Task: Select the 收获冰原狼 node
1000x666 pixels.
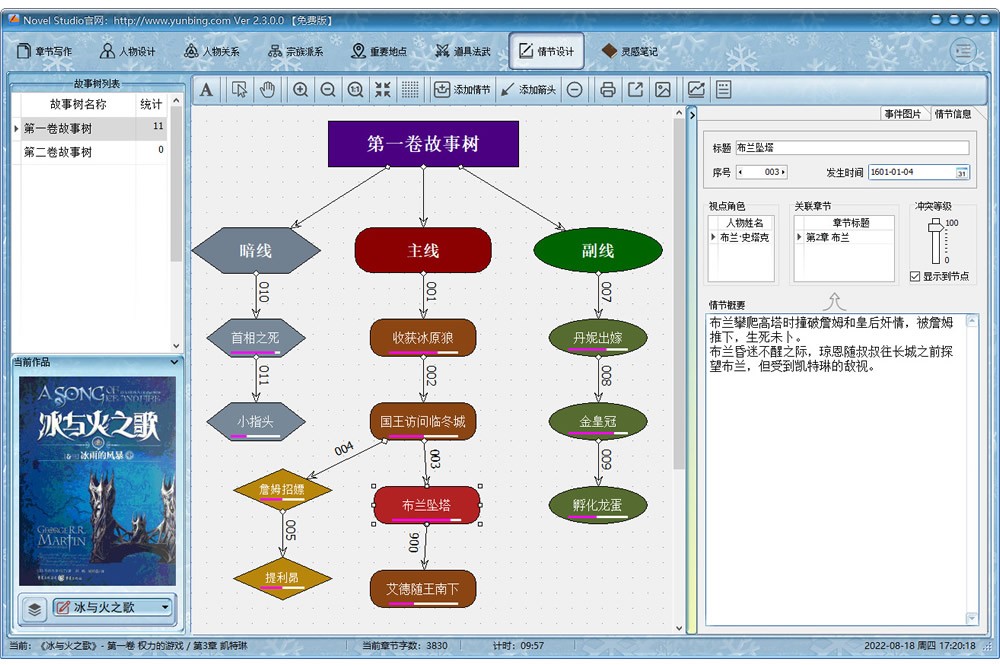Action: (x=423, y=338)
